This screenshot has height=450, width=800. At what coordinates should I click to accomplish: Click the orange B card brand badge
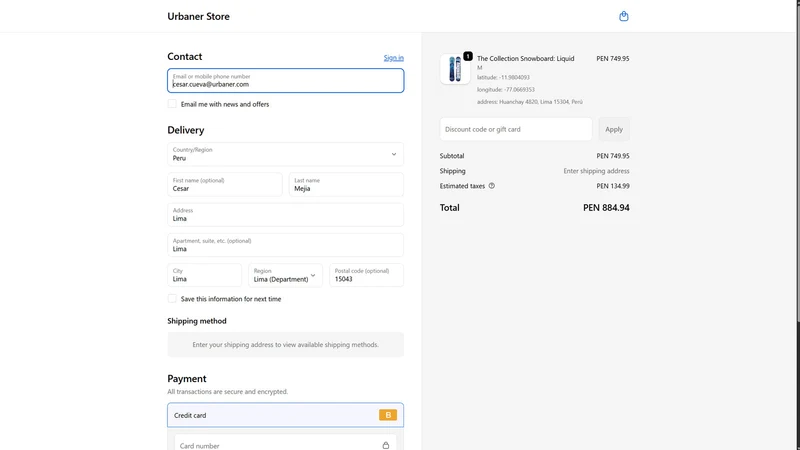(x=388, y=415)
